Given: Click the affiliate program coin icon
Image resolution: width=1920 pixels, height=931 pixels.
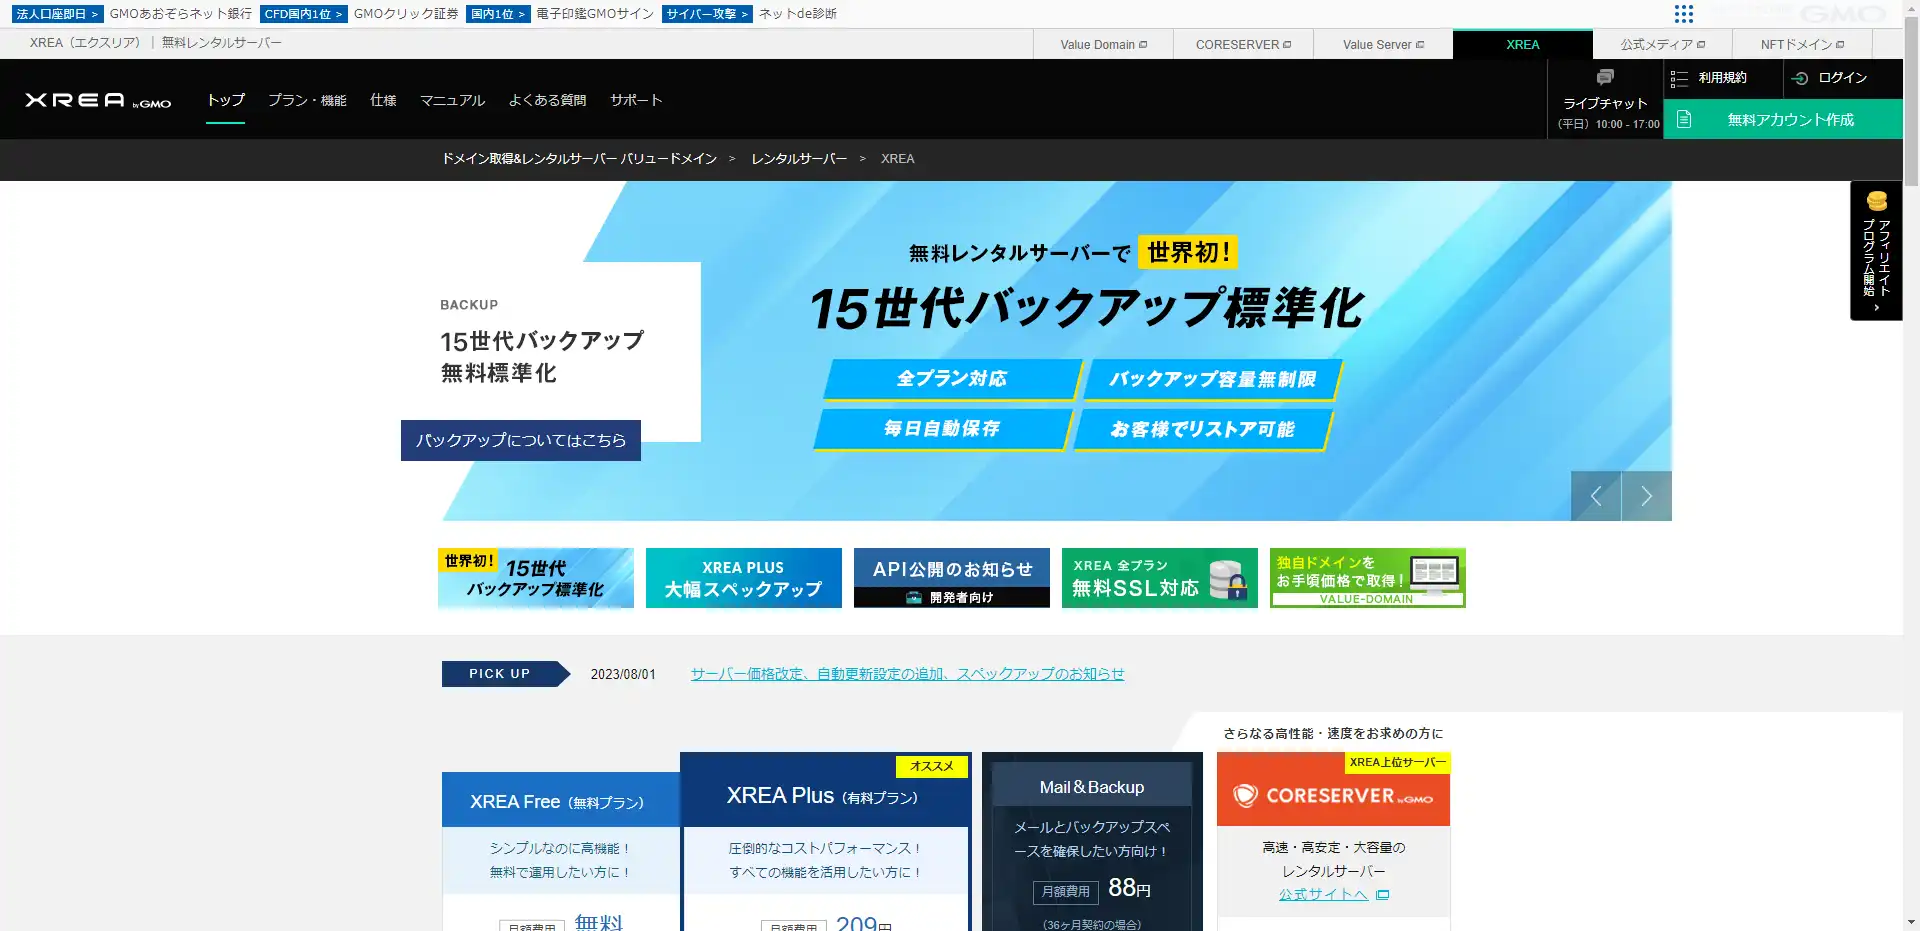Looking at the screenshot, I should click(x=1877, y=201).
